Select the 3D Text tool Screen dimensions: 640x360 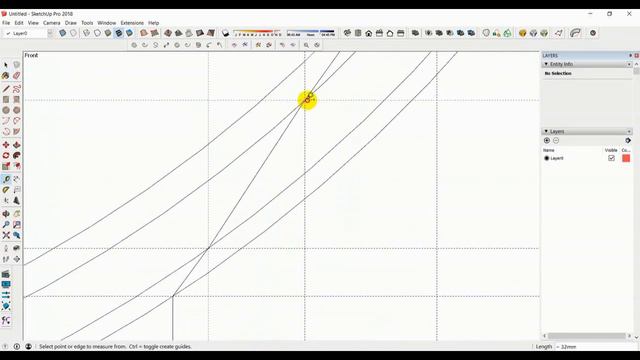tap(16, 200)
